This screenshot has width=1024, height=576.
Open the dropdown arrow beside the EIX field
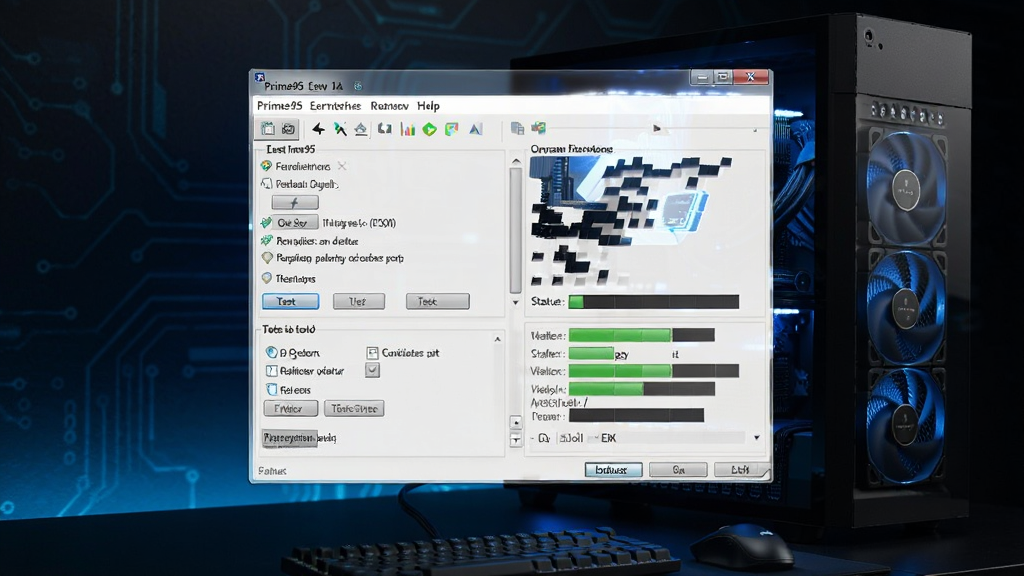pos(756,438)
